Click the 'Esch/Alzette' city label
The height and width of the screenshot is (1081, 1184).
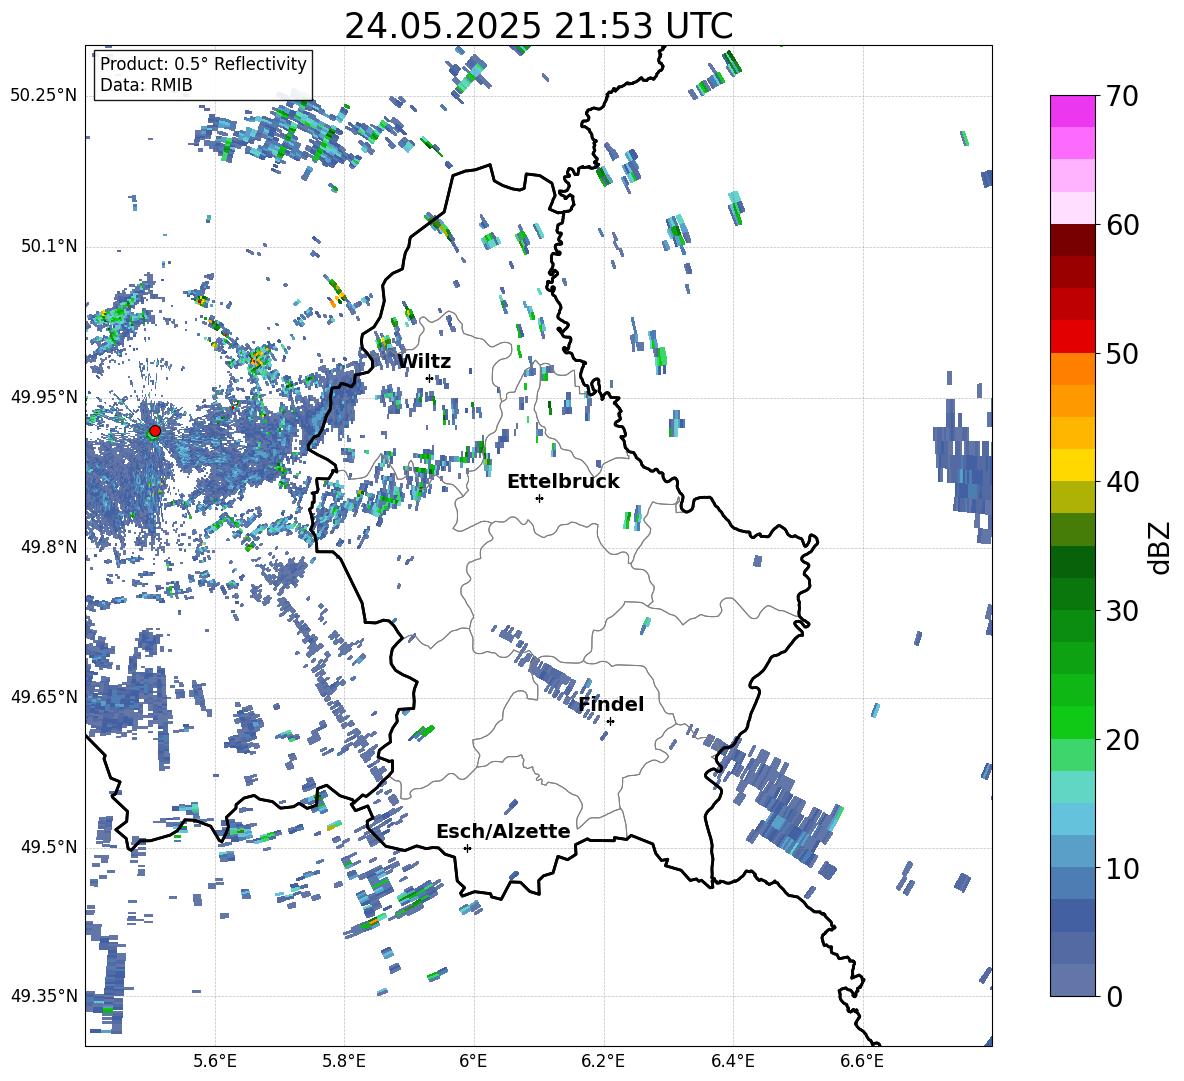click(503, 831)
